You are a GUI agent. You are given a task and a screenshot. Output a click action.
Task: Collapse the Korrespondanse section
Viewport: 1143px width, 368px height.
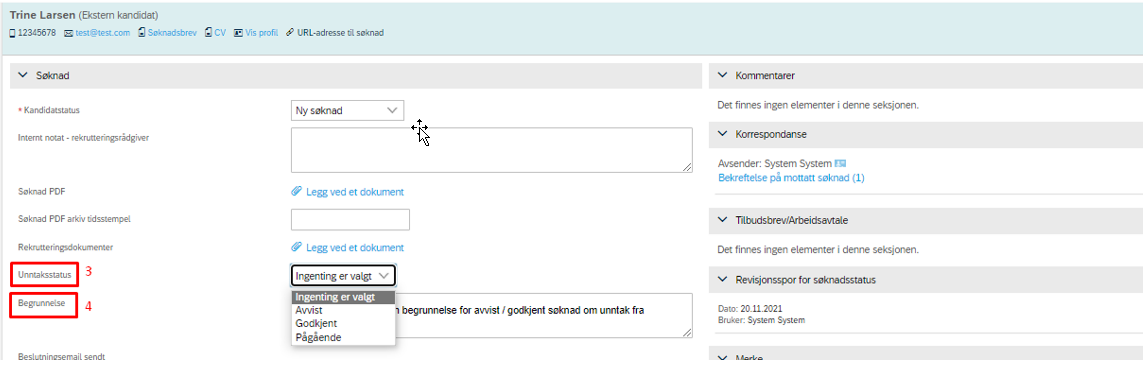(723, 134)
